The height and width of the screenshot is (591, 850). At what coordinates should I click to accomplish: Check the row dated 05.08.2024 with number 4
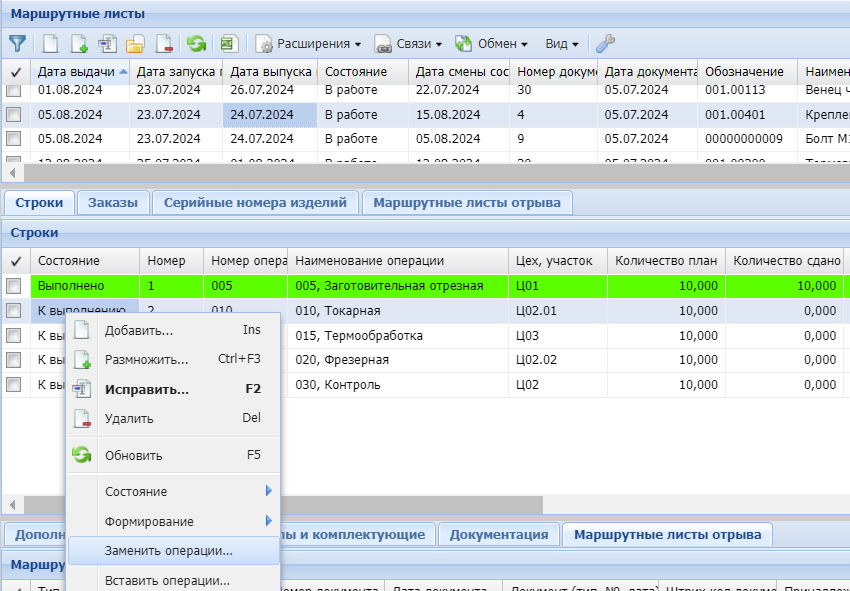(14, 115)
